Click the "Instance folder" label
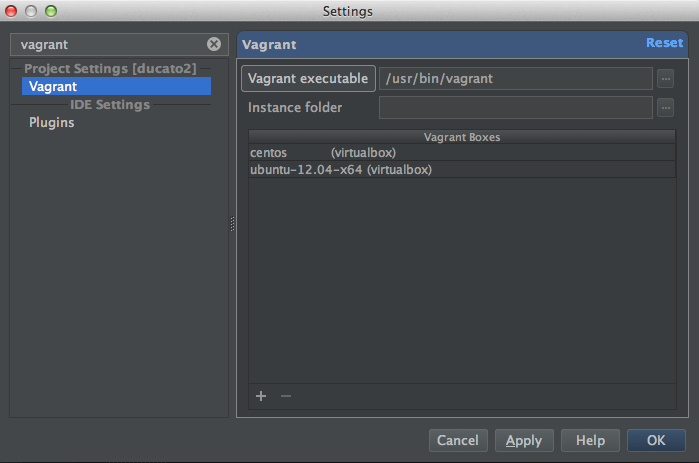The height and width of the screenshot is (463, 699). (x=295, y=107)
